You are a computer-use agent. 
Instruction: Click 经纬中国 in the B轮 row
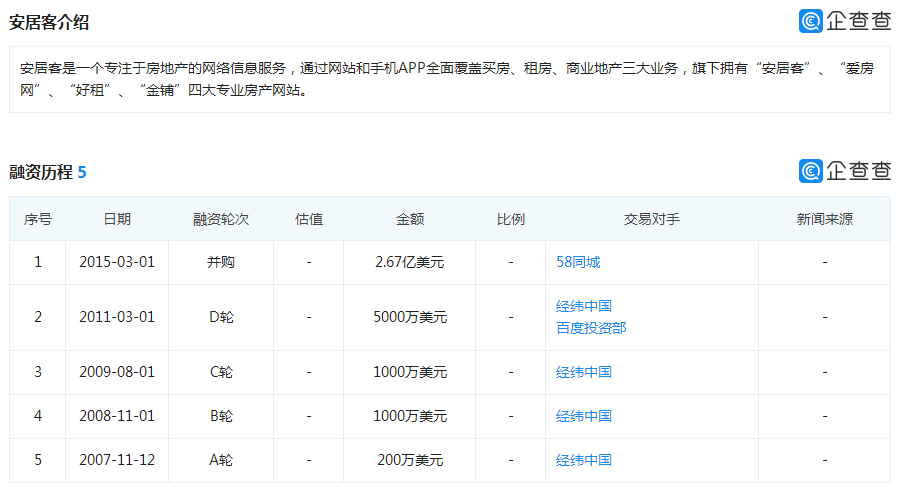[x=584, y=416]
